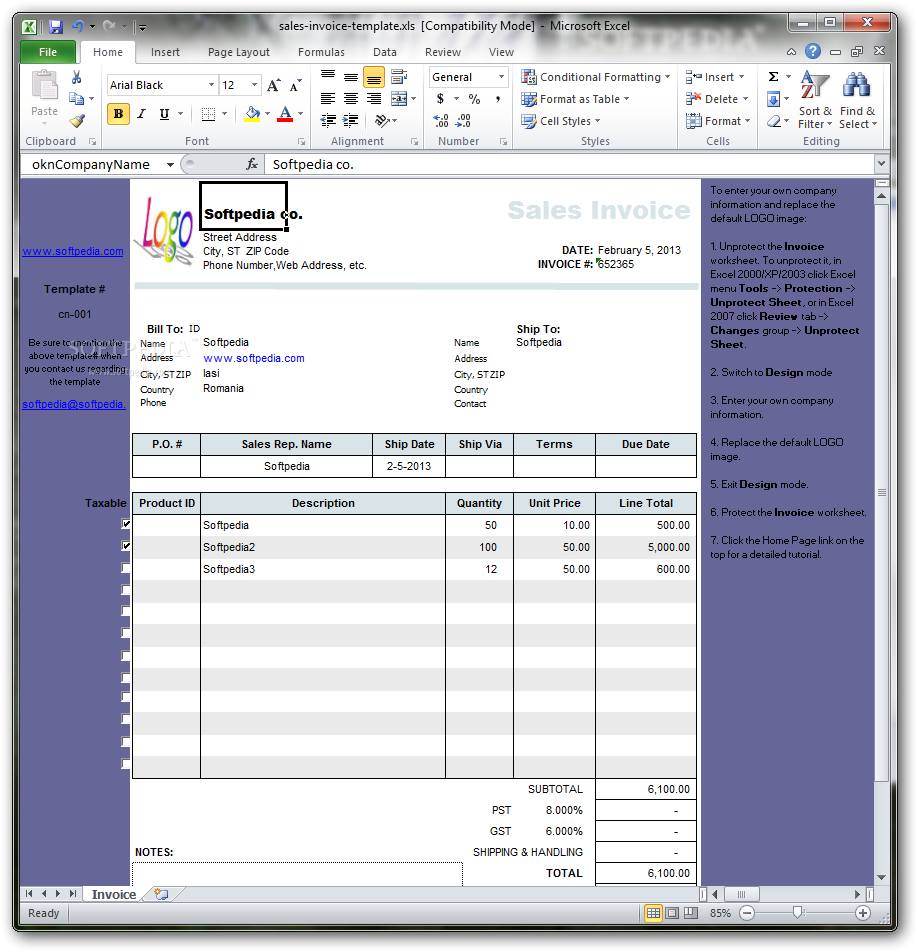Click the Middle Align icon
The width and height of the screenshot is (918, 952).
[x=351, y=76]
